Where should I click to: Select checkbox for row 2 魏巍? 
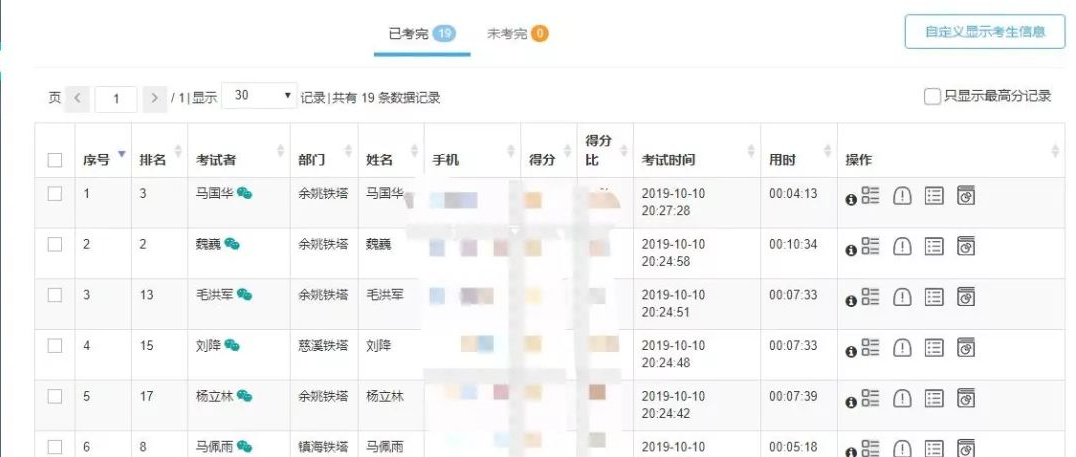click(55, 244)
